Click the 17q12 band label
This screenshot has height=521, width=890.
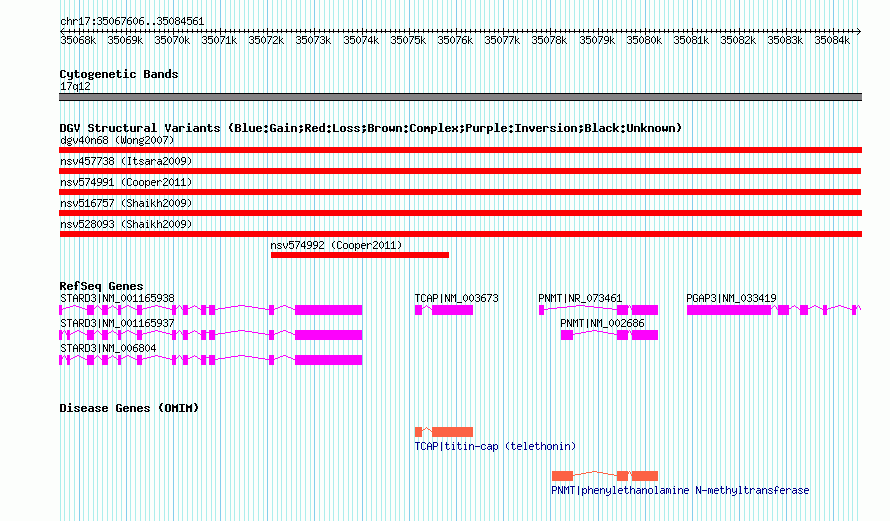click(x=75, y=86)
